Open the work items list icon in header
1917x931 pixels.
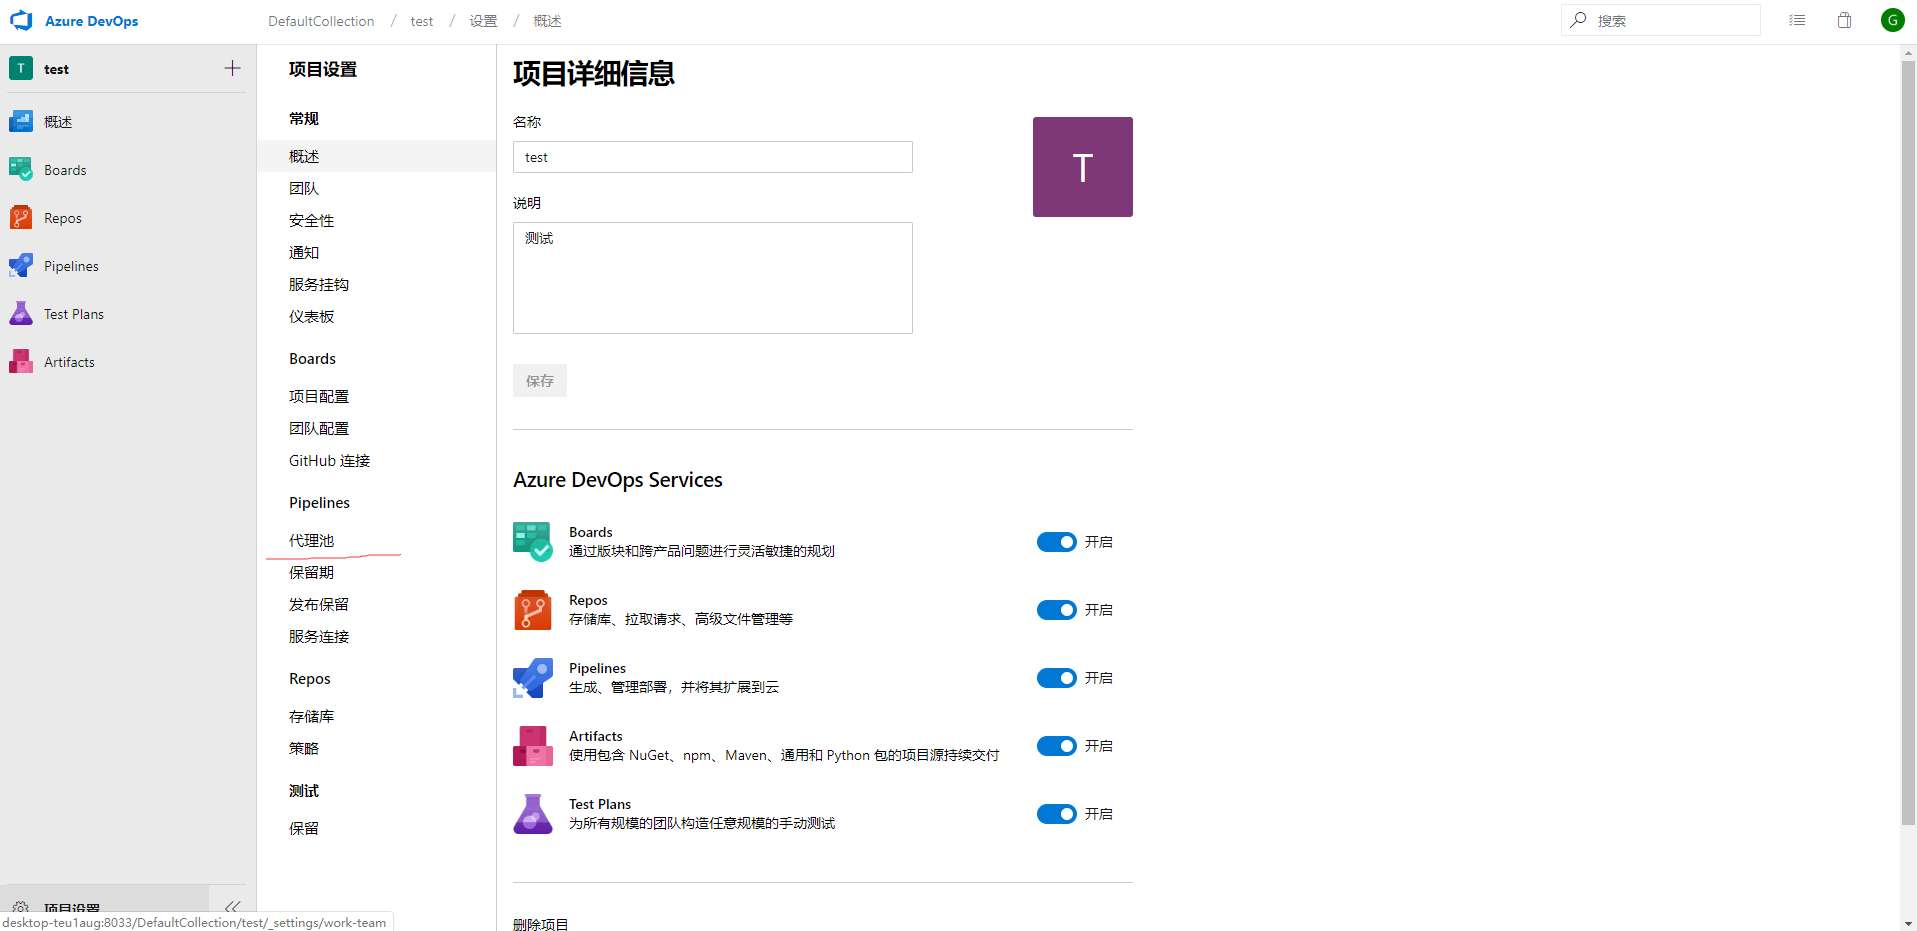point(1797,20)
